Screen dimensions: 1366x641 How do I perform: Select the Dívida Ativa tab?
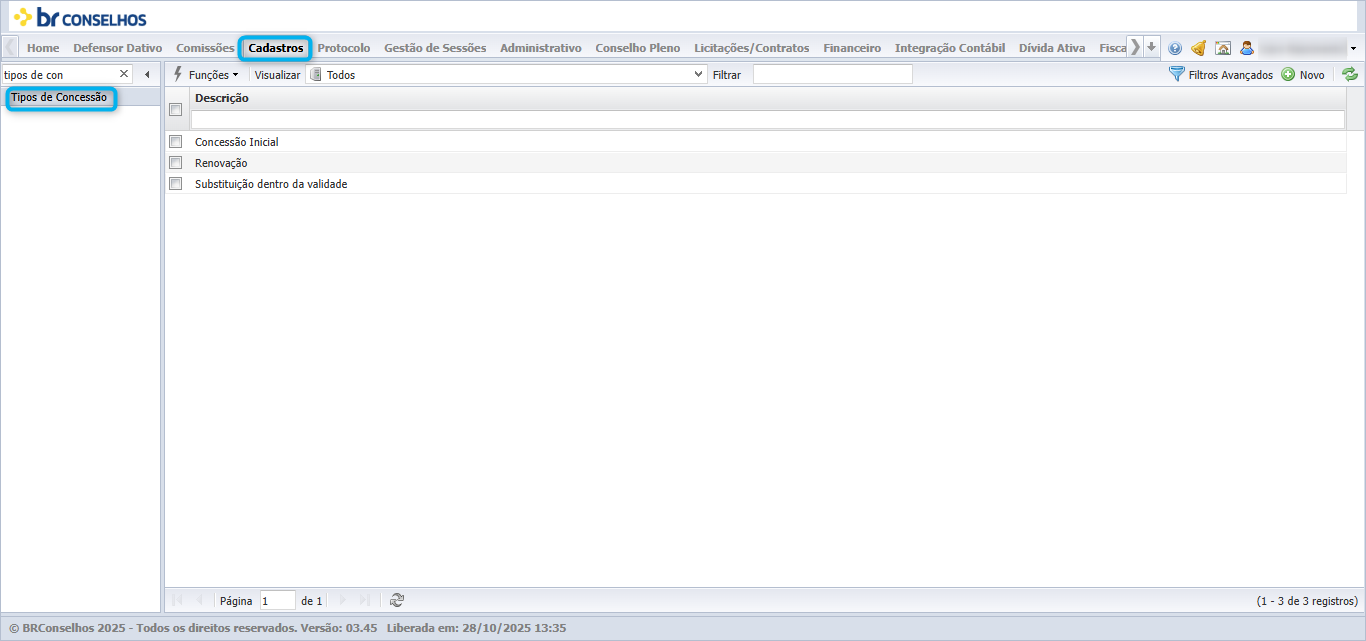click(x=1052, y=48)
